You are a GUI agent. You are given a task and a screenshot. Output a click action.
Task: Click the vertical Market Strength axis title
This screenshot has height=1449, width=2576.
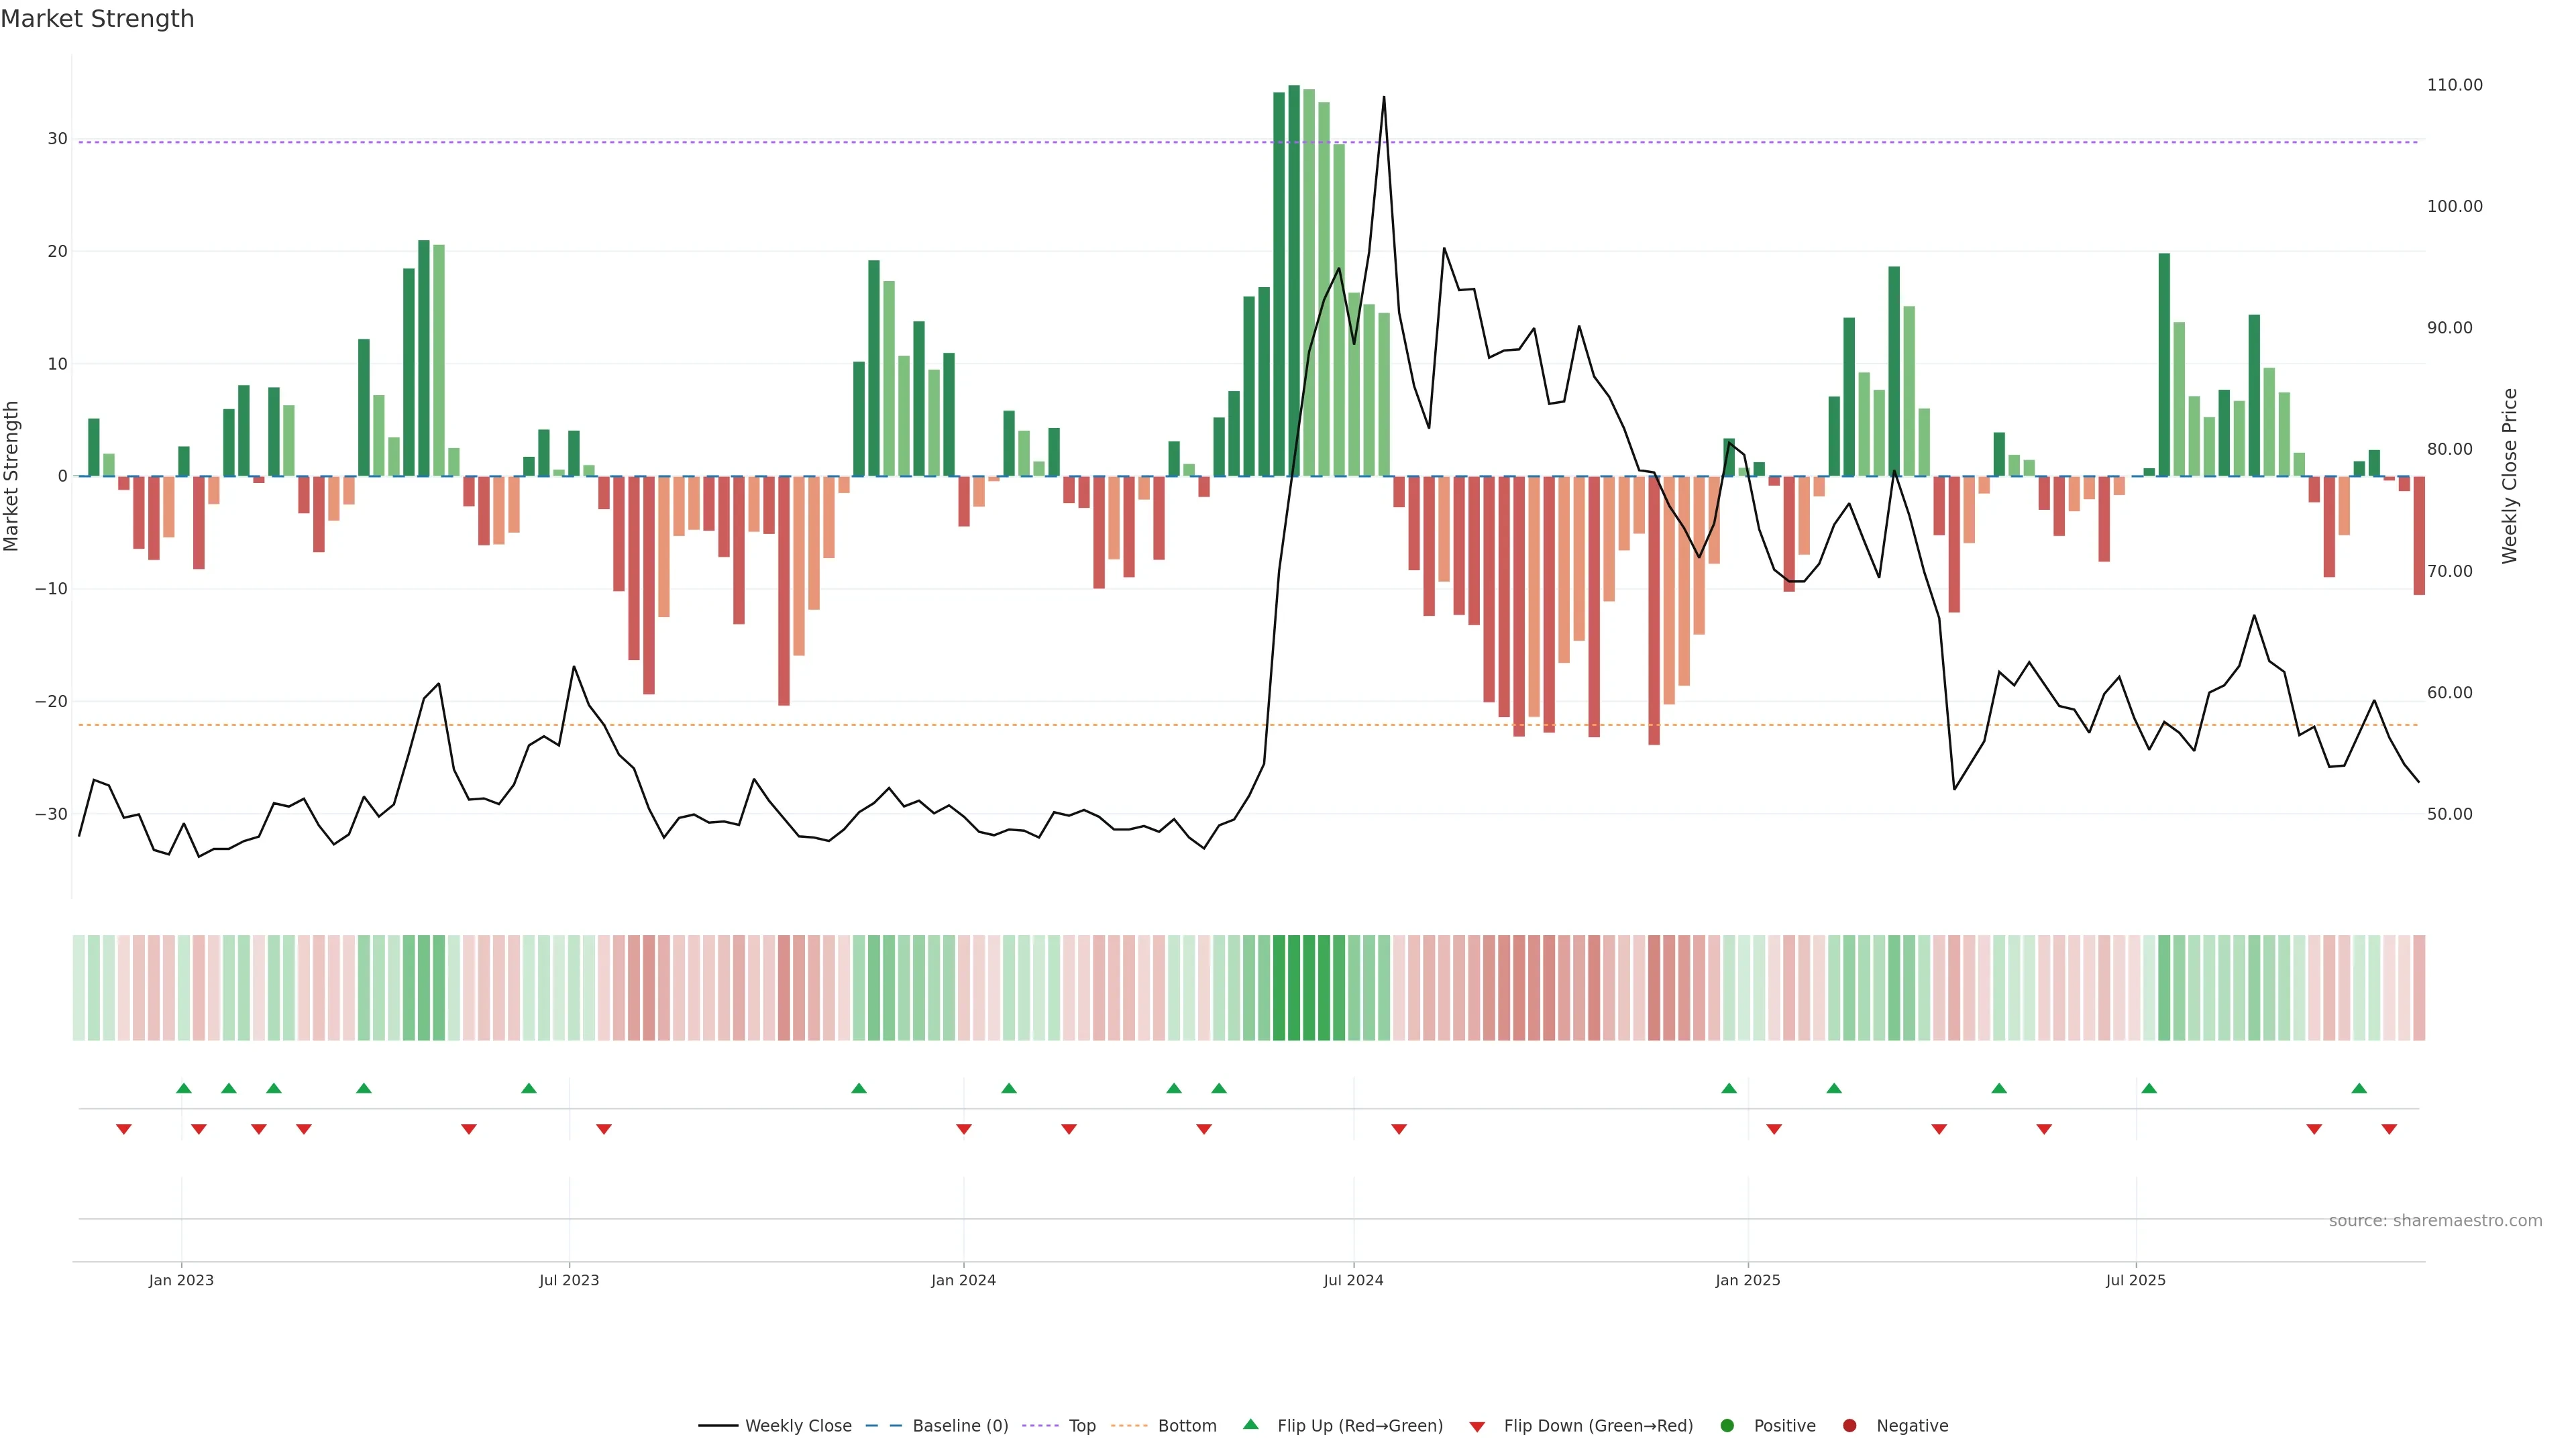click(12, 476)
